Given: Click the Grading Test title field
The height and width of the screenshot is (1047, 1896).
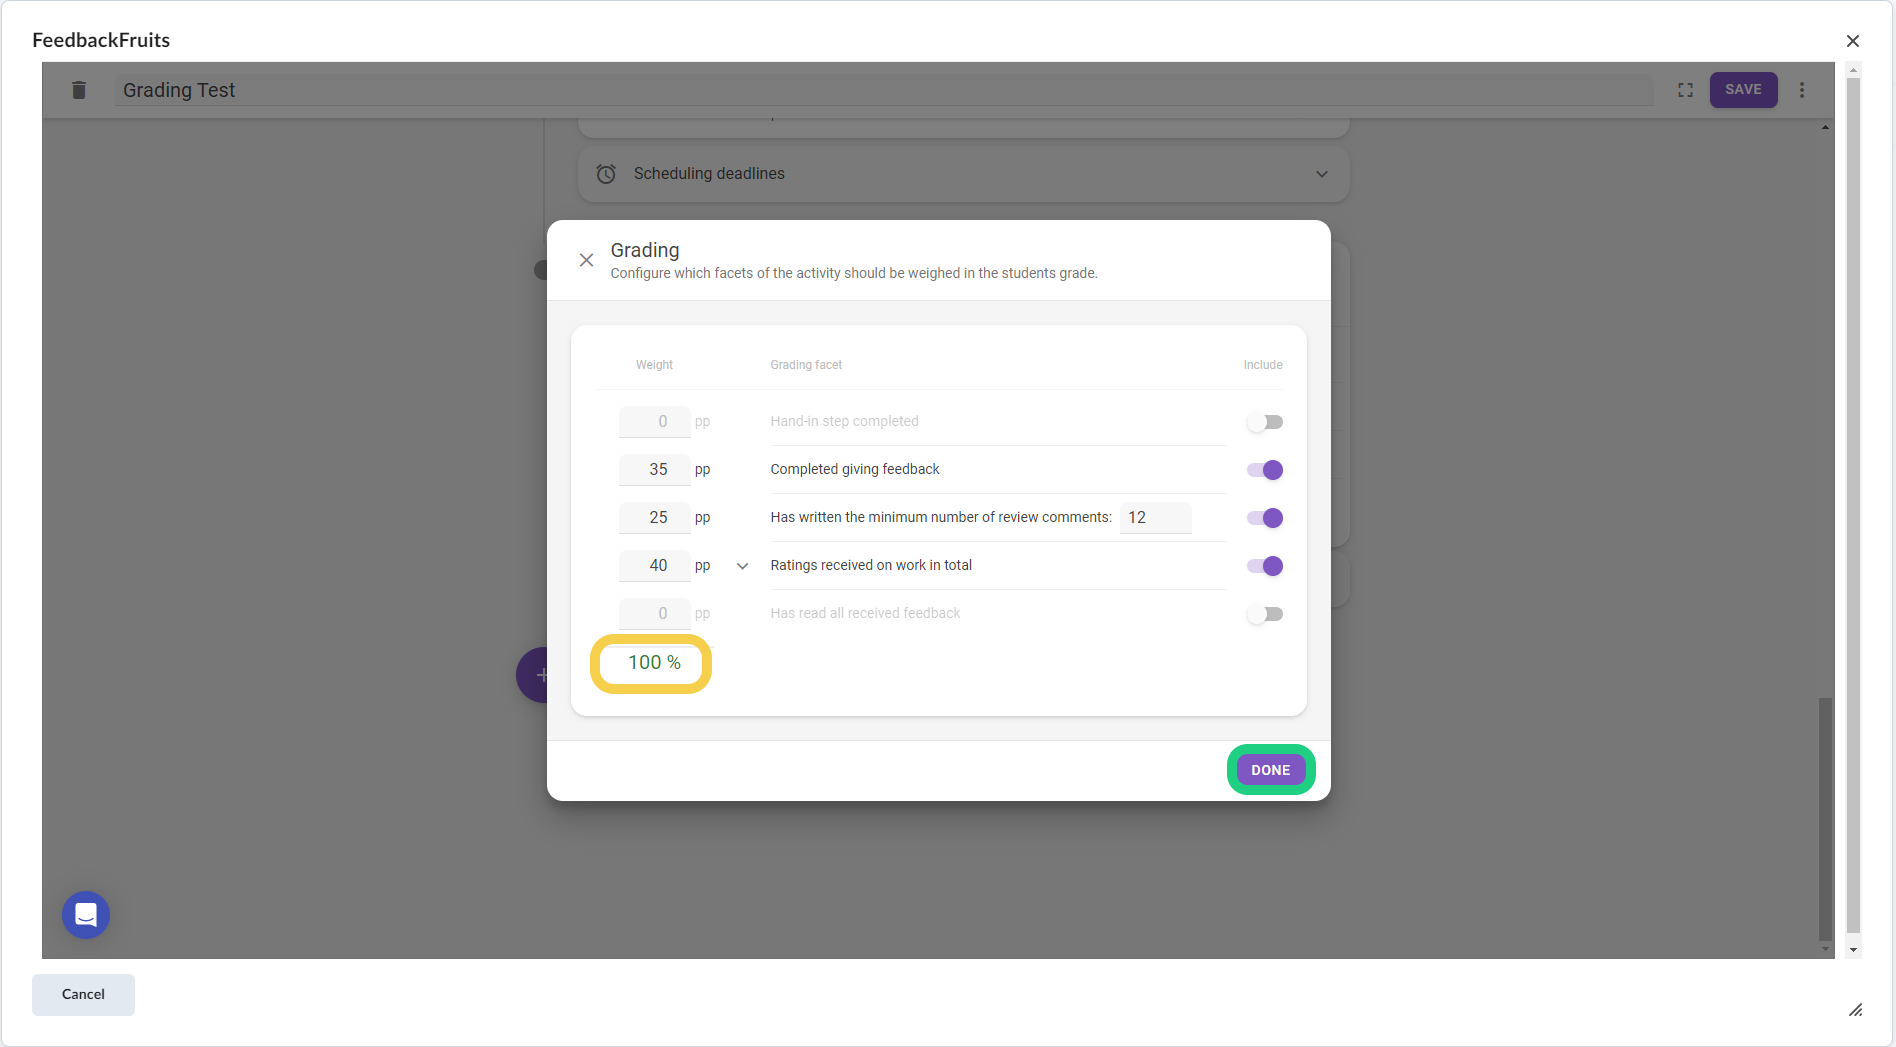Looking at the screenshot, I should (880, 90).
